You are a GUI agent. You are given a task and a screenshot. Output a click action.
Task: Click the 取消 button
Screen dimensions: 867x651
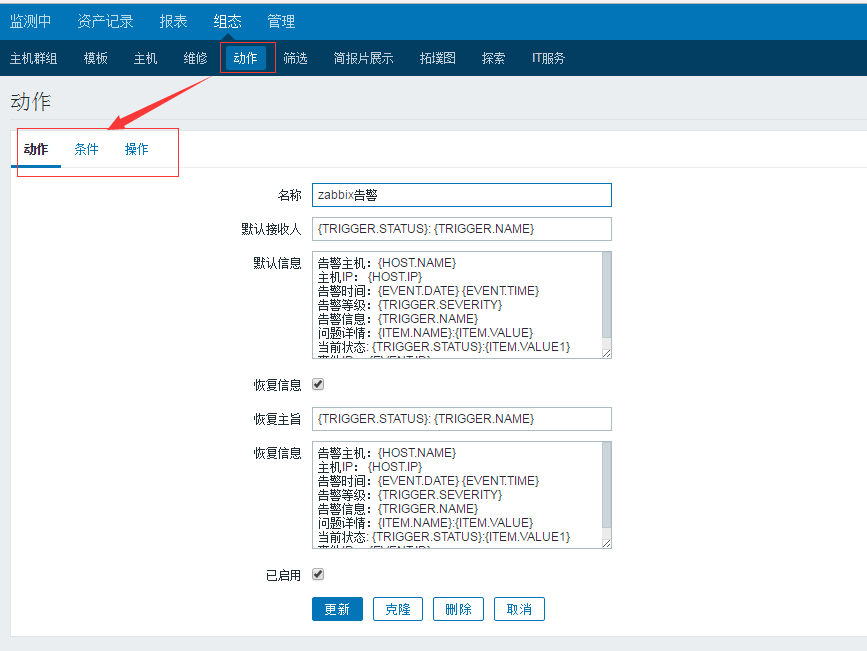(x=519, y=609)
